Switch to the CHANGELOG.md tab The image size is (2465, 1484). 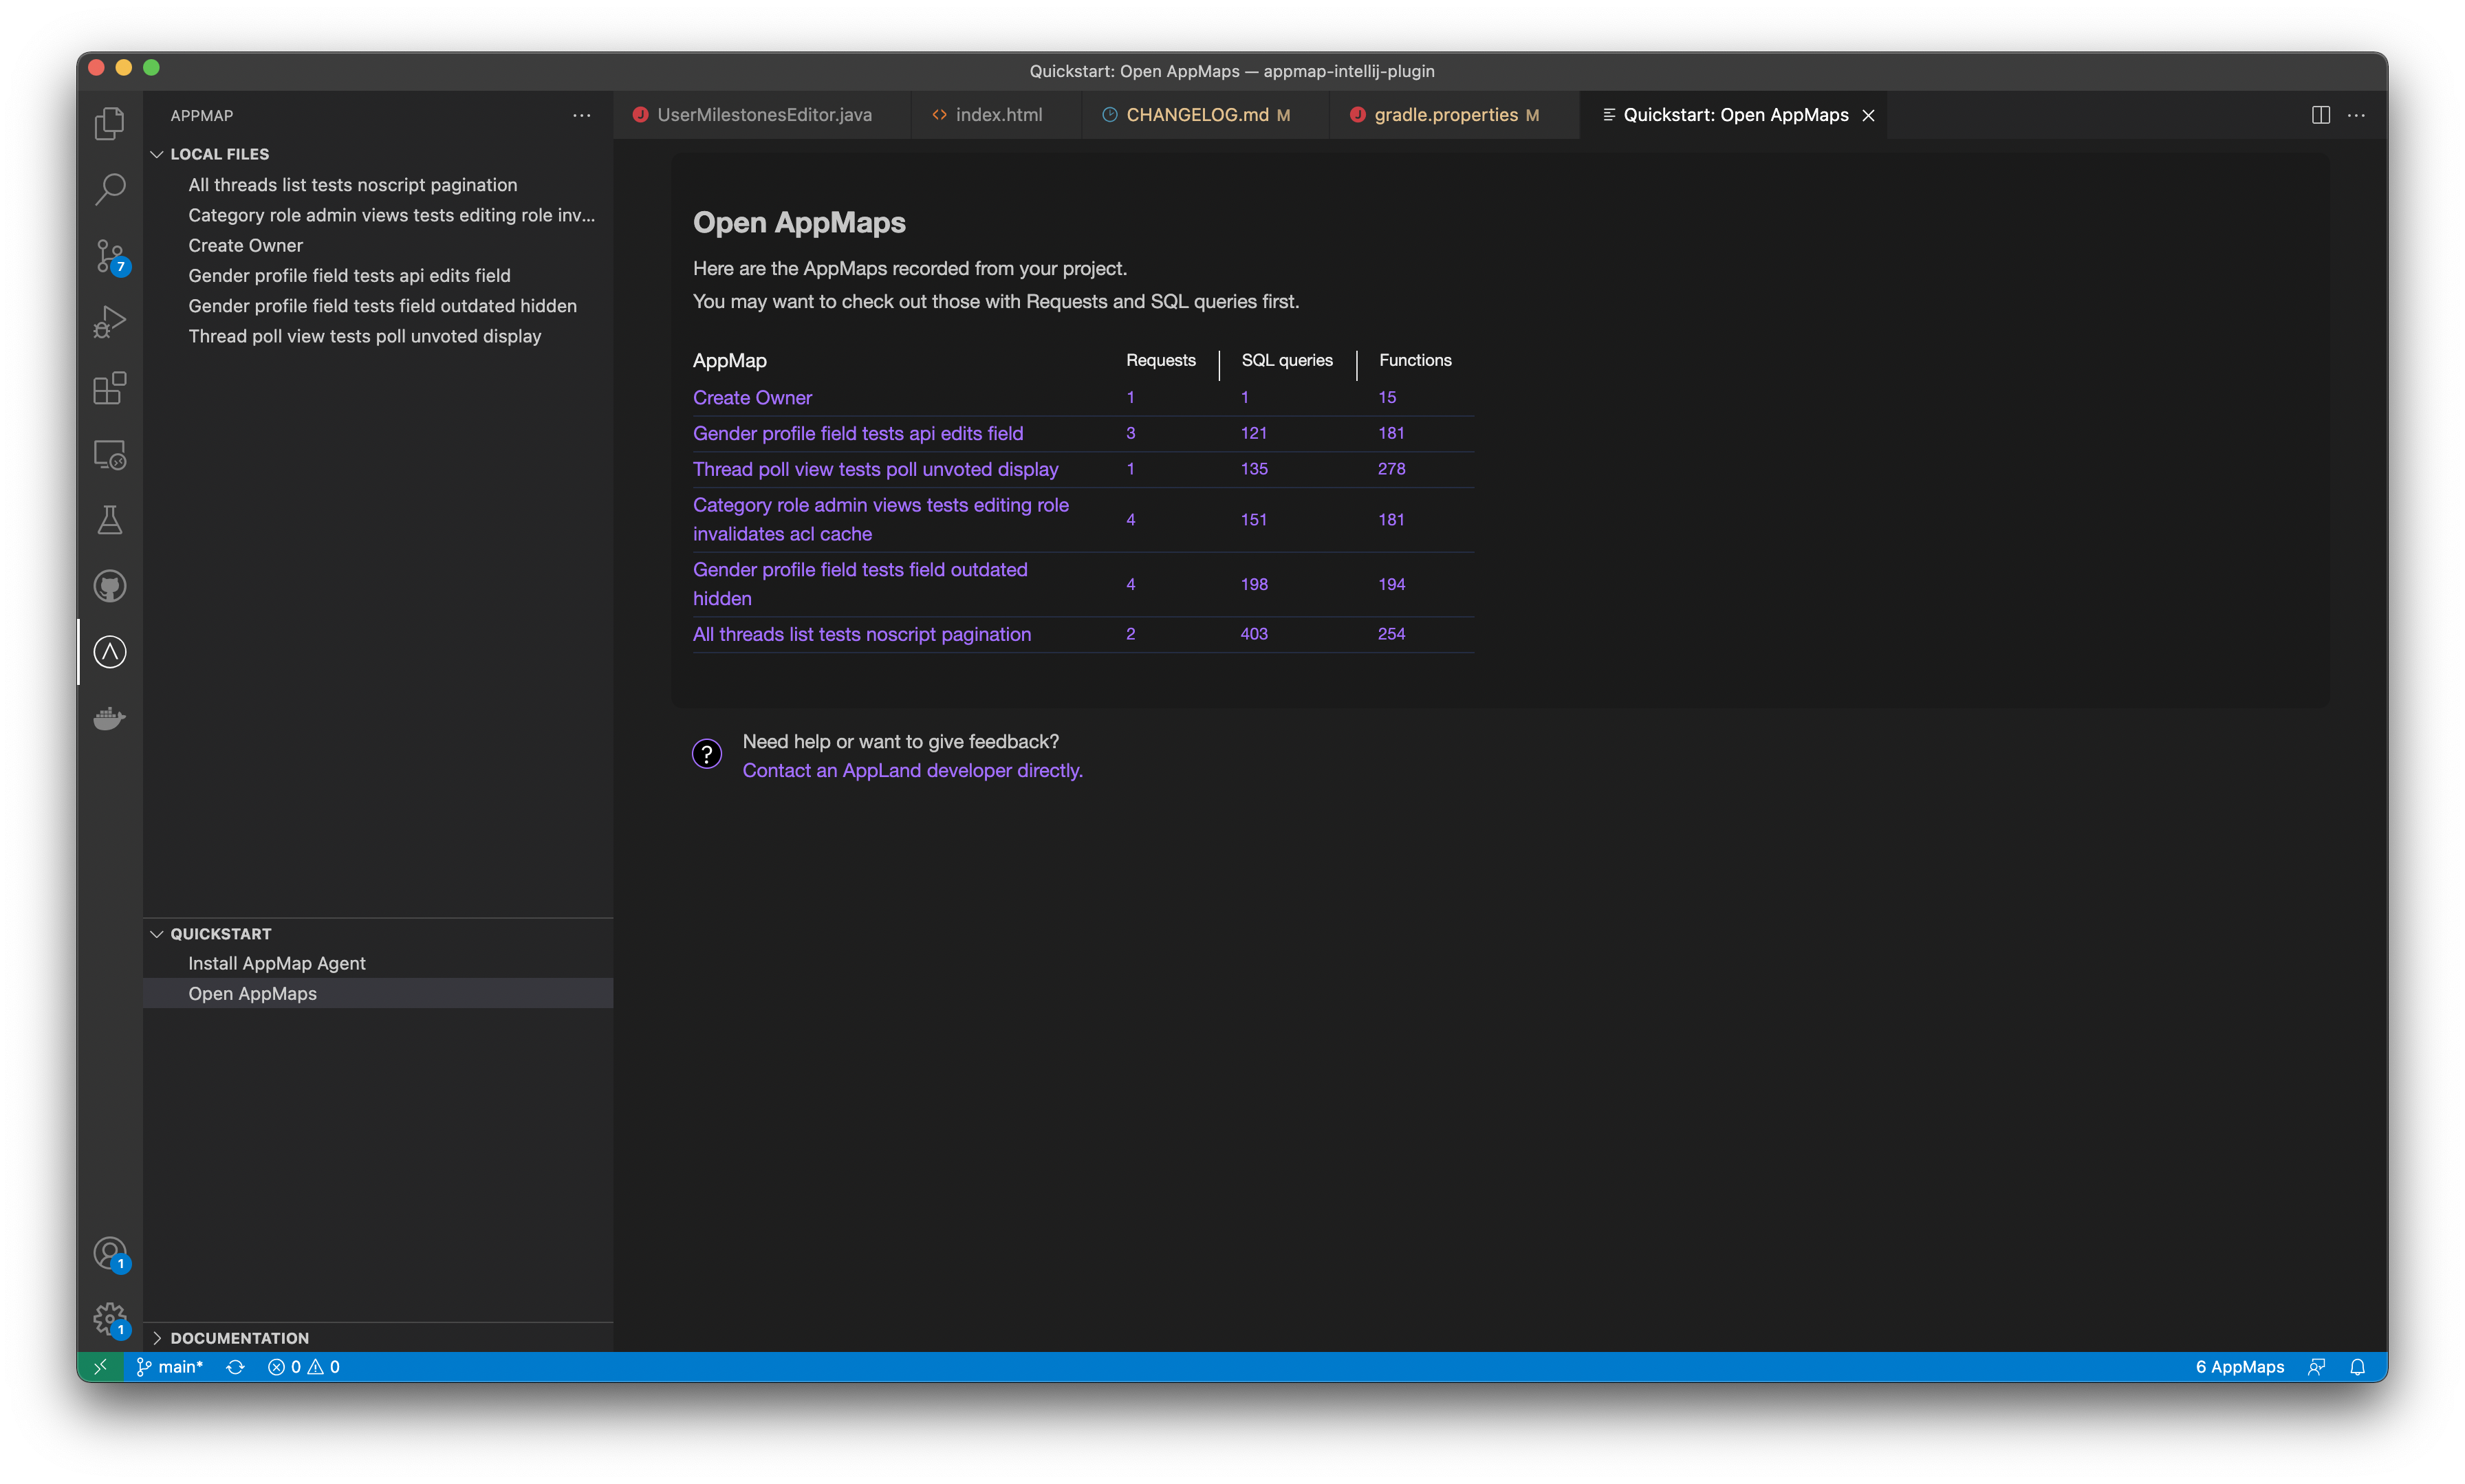click(1197, 114)
